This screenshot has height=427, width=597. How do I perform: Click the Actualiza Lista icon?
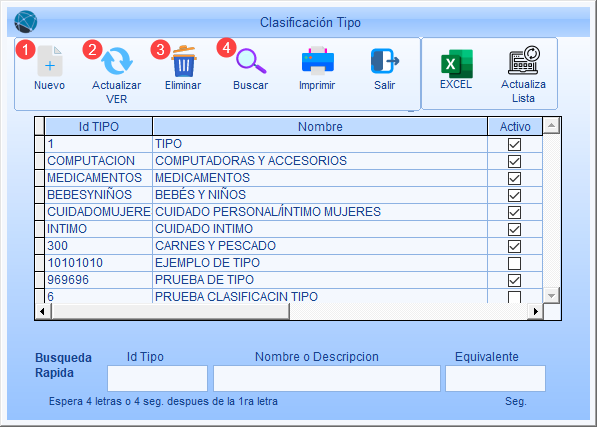coord(524,60)
